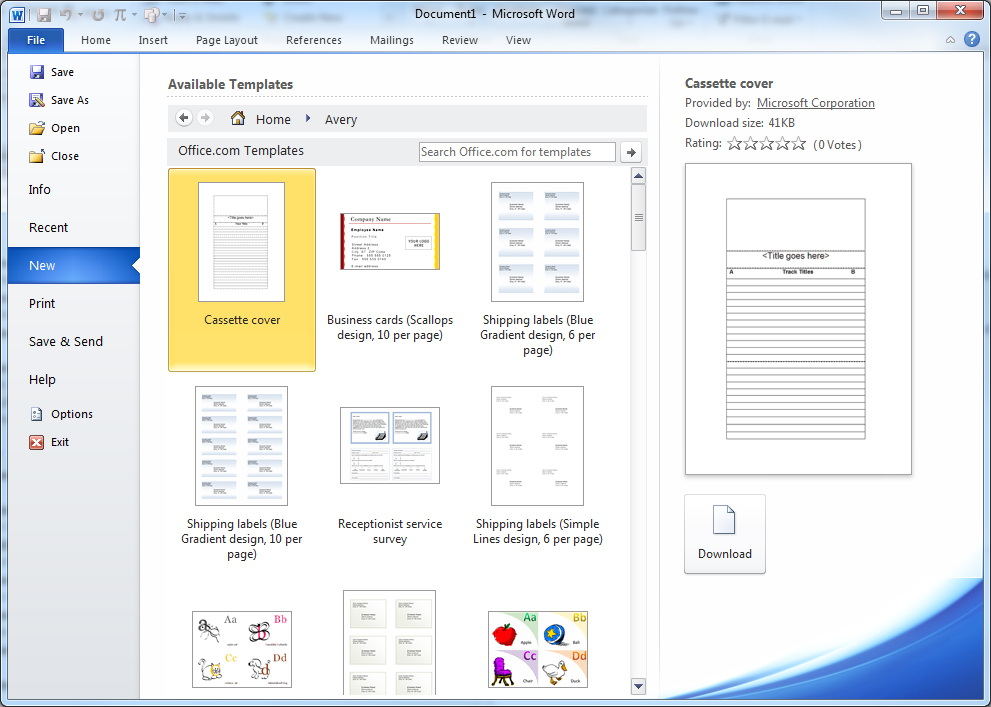Screen dimensions: 991x707
Task: Click Exit in the Backstage menu
Action: [49, 442]
